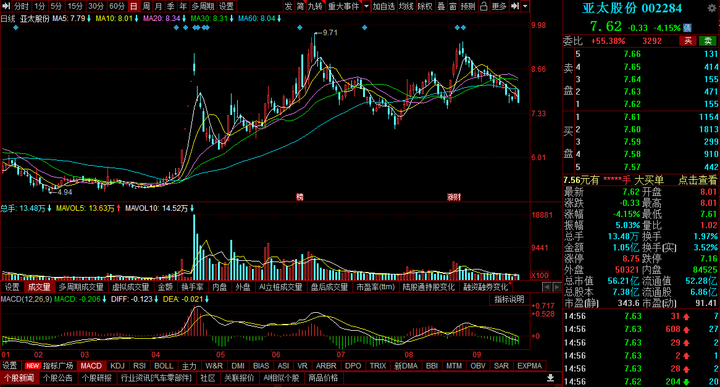Toggle the 除权 ex-rights adjustment

click(425, 6)
